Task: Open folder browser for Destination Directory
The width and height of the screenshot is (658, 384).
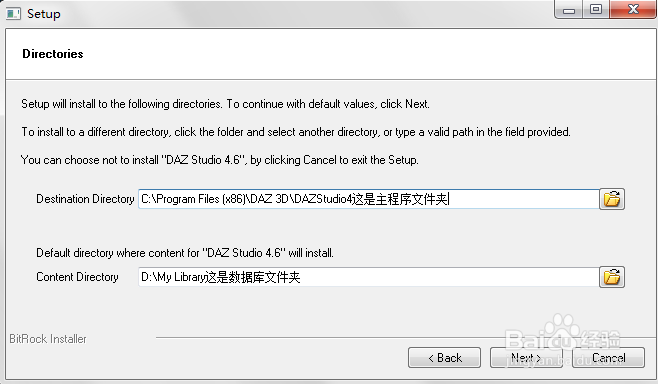Action: 612,199
